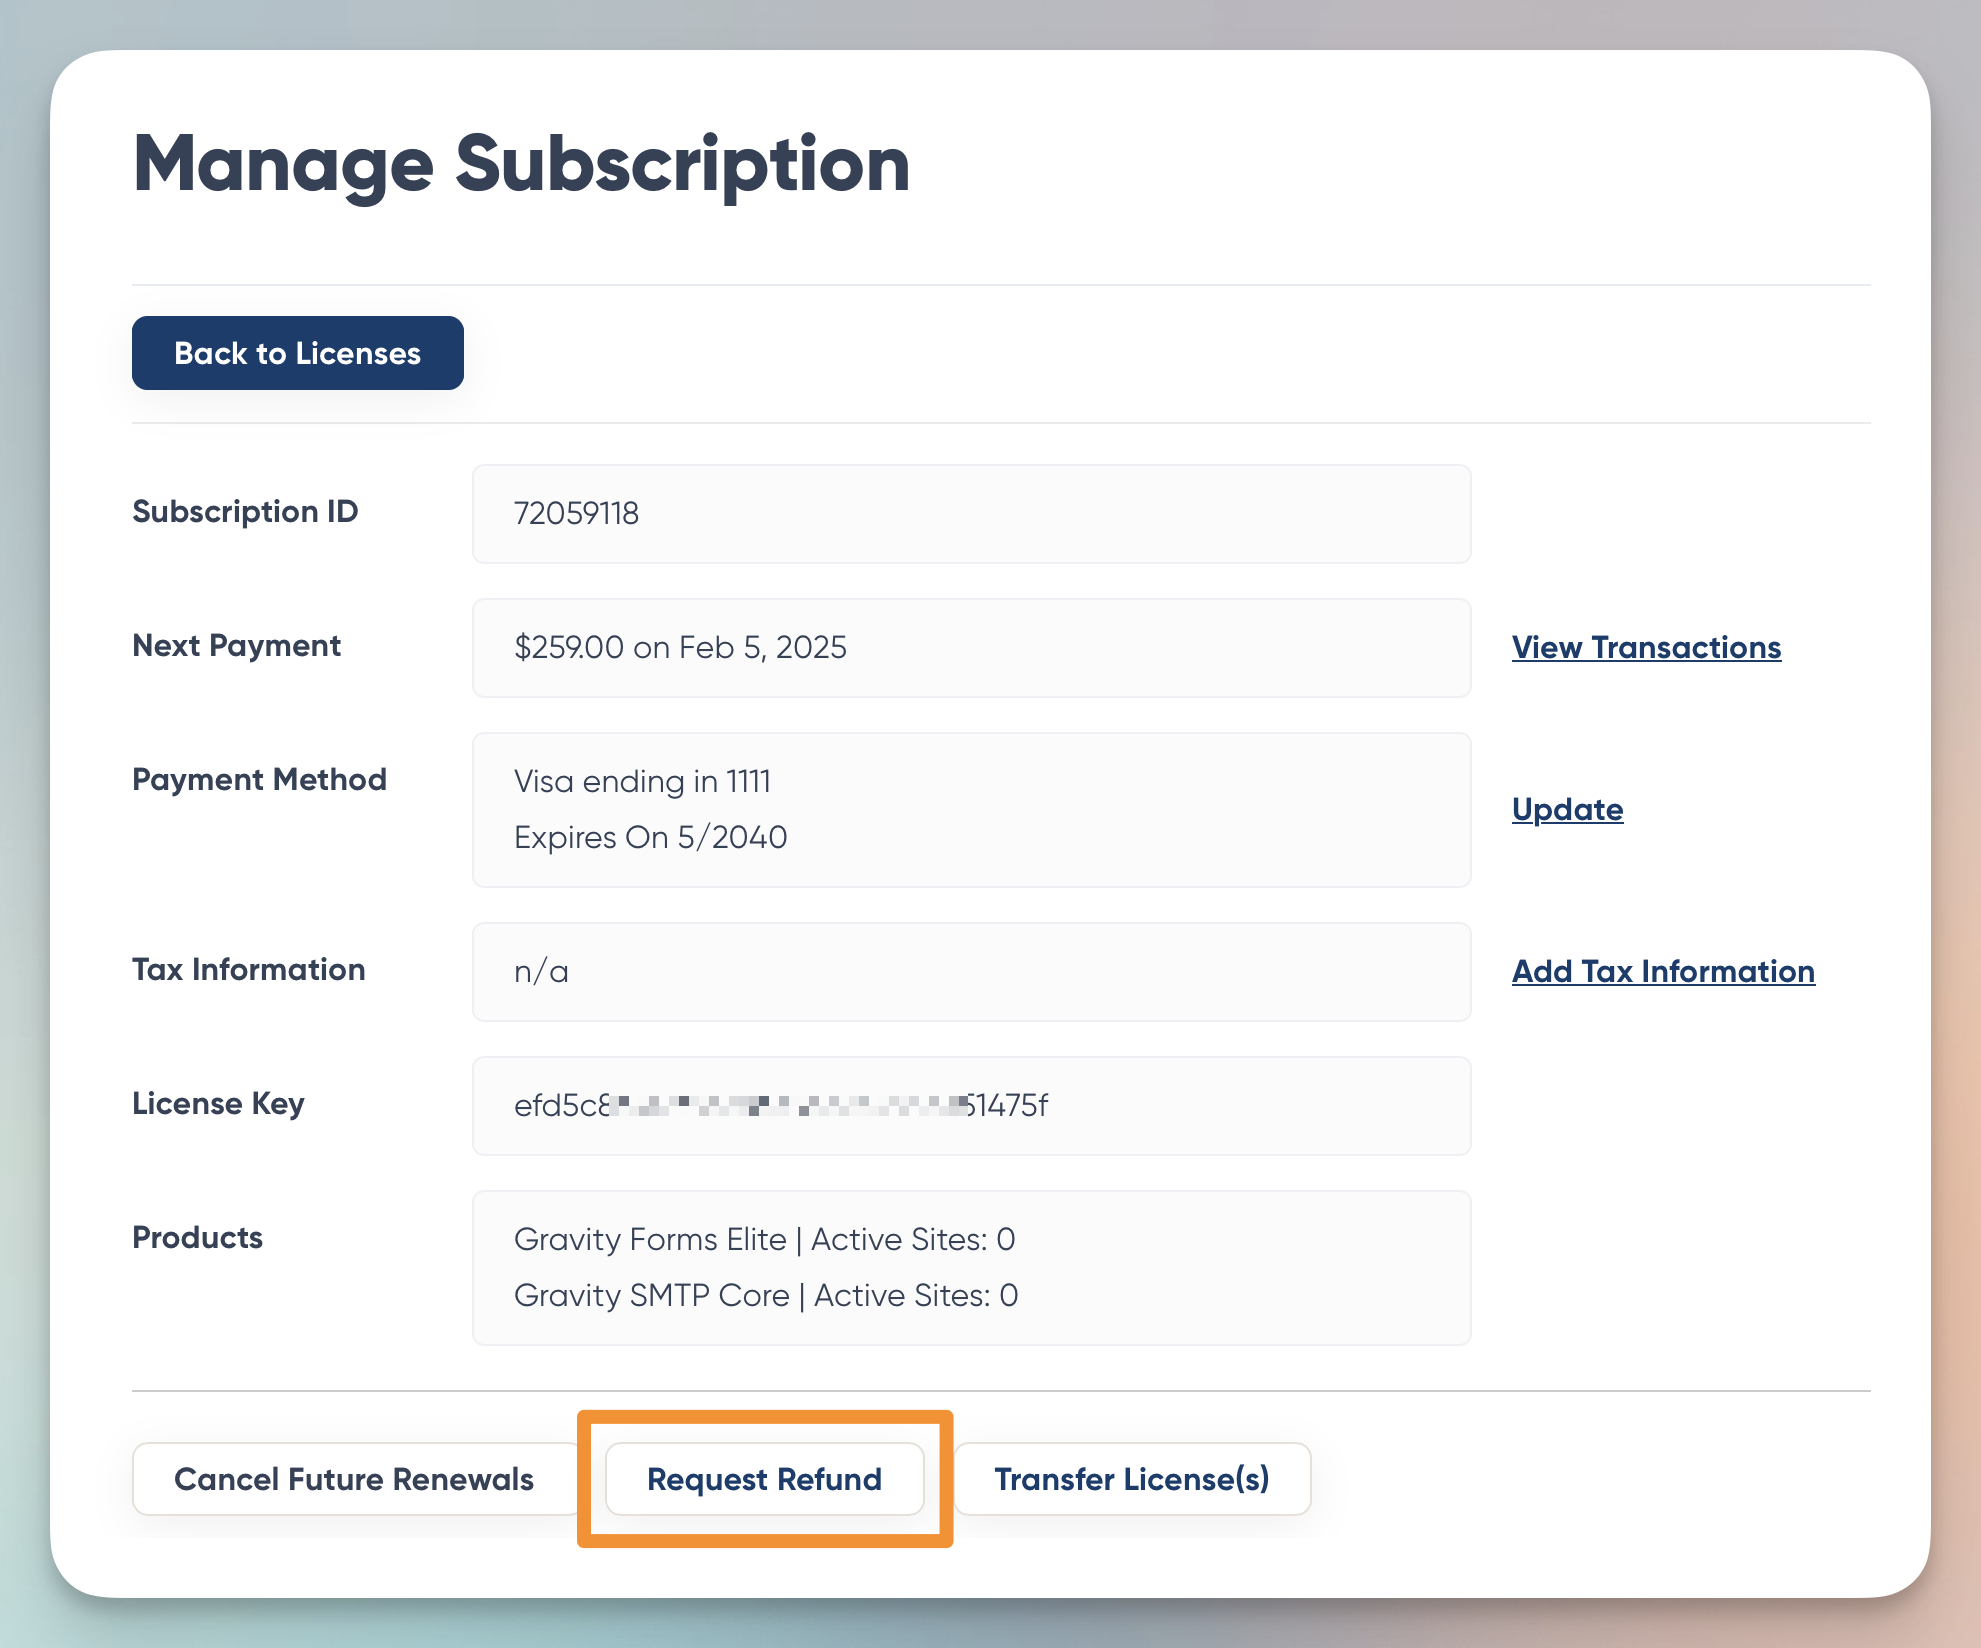This screenshot has width=1981, height=1648.
Task: Click Update next to the payment method
Action: click(x=1566, y=810)
